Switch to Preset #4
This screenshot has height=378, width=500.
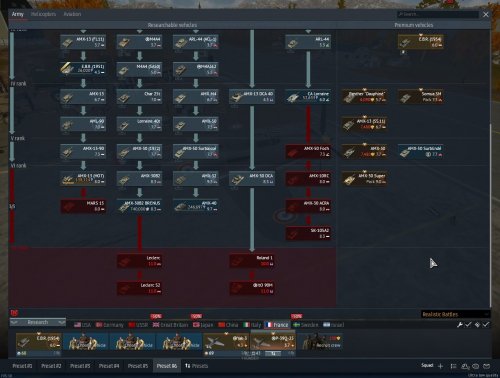pos(109,366)
